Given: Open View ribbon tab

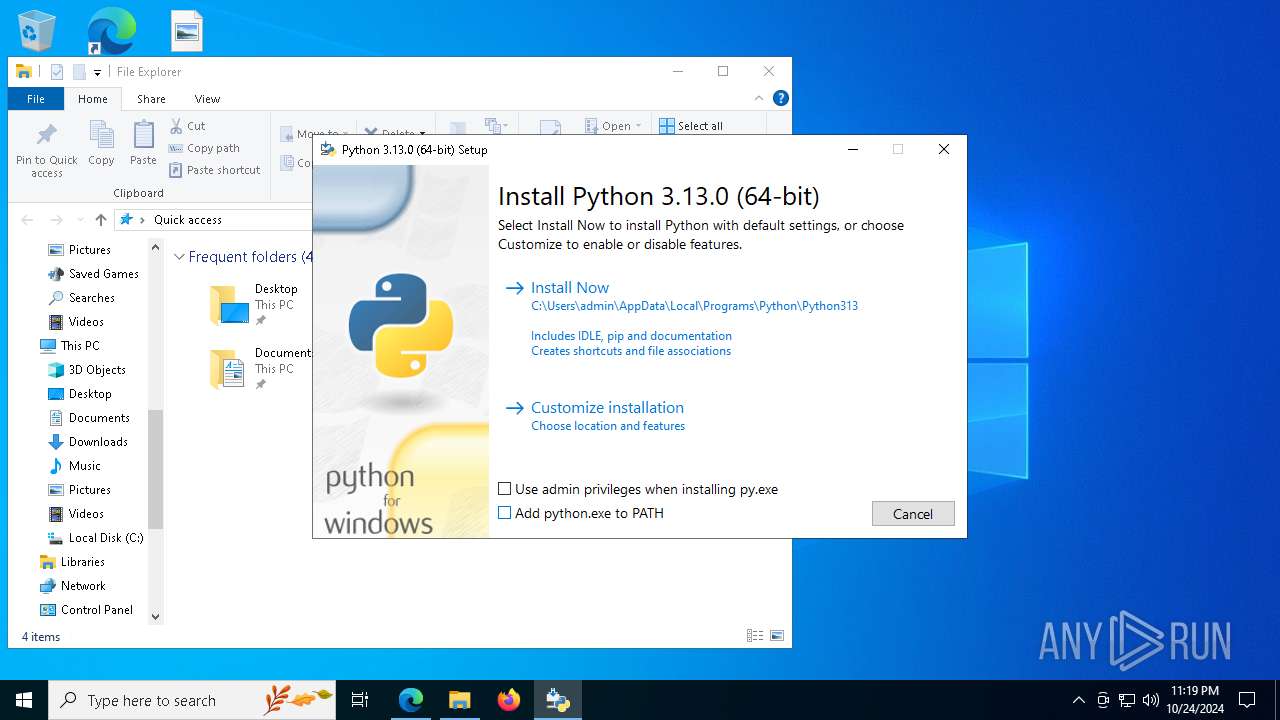Looking at the screenshot, I should click(x=207, y=99).
